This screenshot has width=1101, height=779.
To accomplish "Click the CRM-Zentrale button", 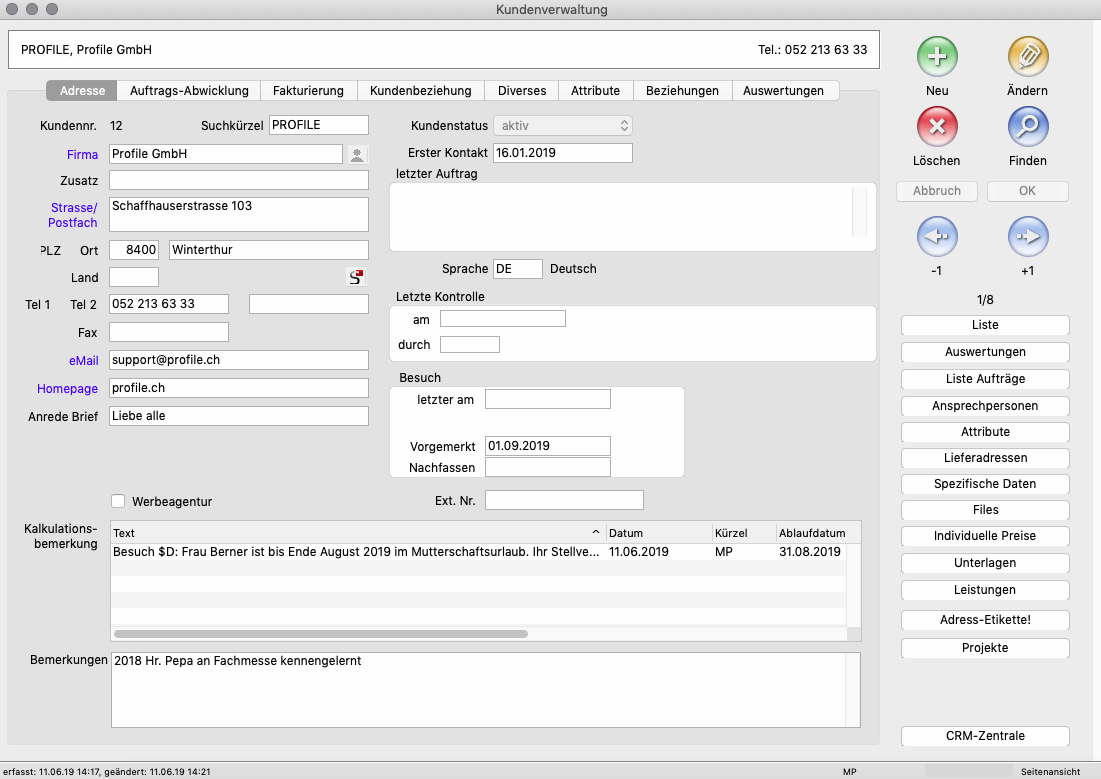I will pos(985,736).
